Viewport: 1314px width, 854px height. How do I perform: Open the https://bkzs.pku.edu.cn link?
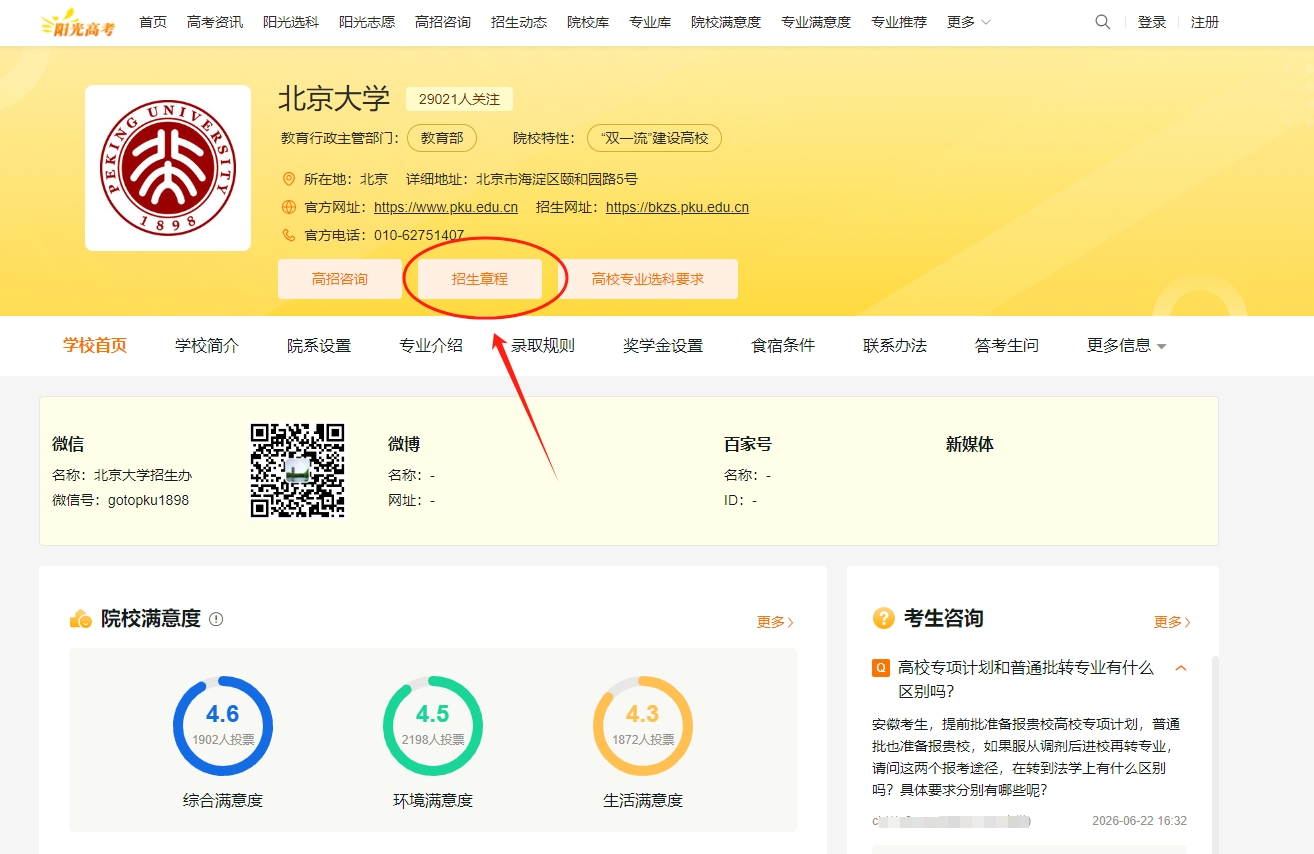[x=677, y=208]
